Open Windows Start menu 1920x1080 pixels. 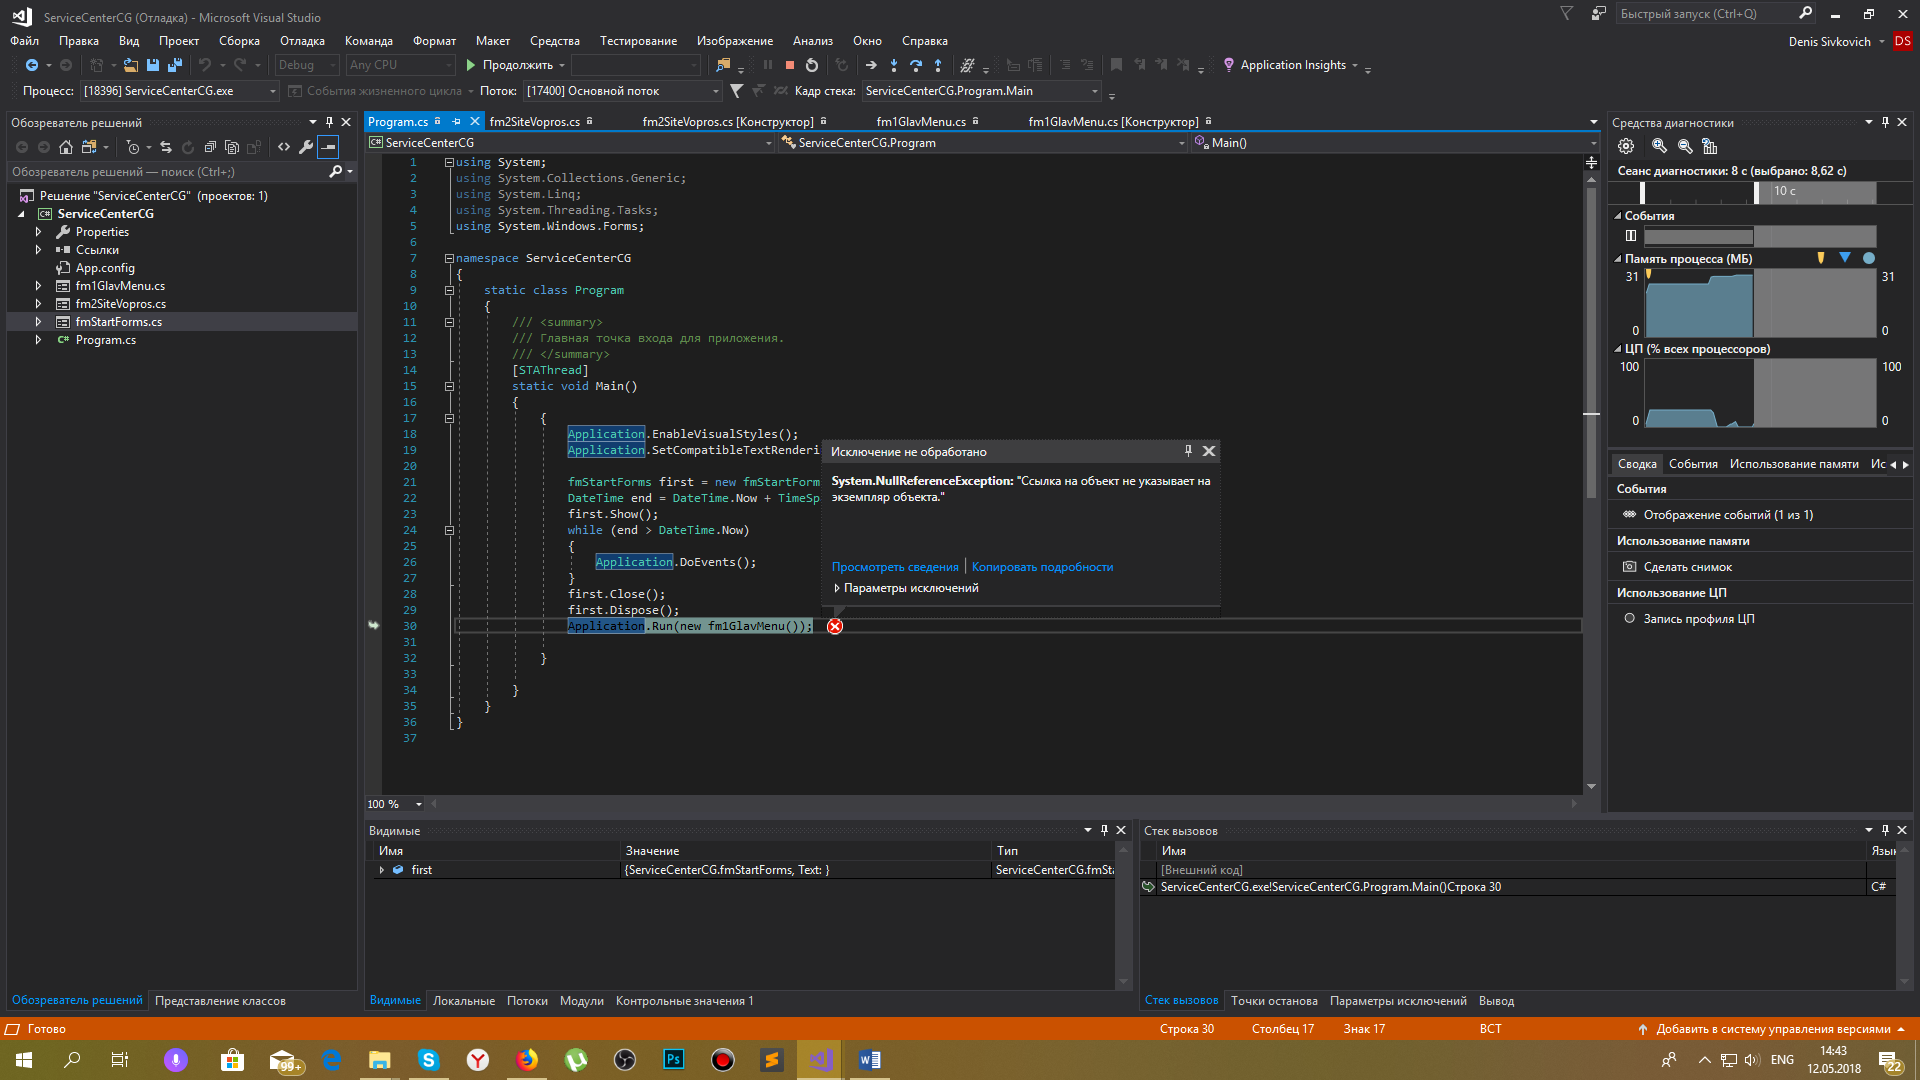(24, 1060)
